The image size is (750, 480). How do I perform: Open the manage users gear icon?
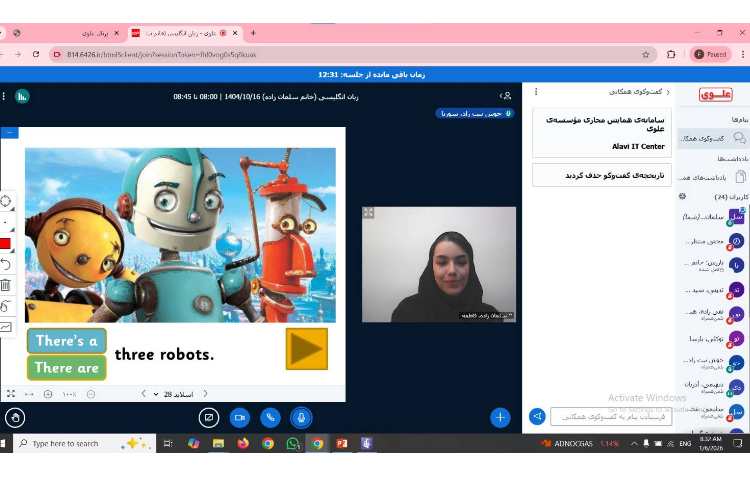(x=683, y=196)
